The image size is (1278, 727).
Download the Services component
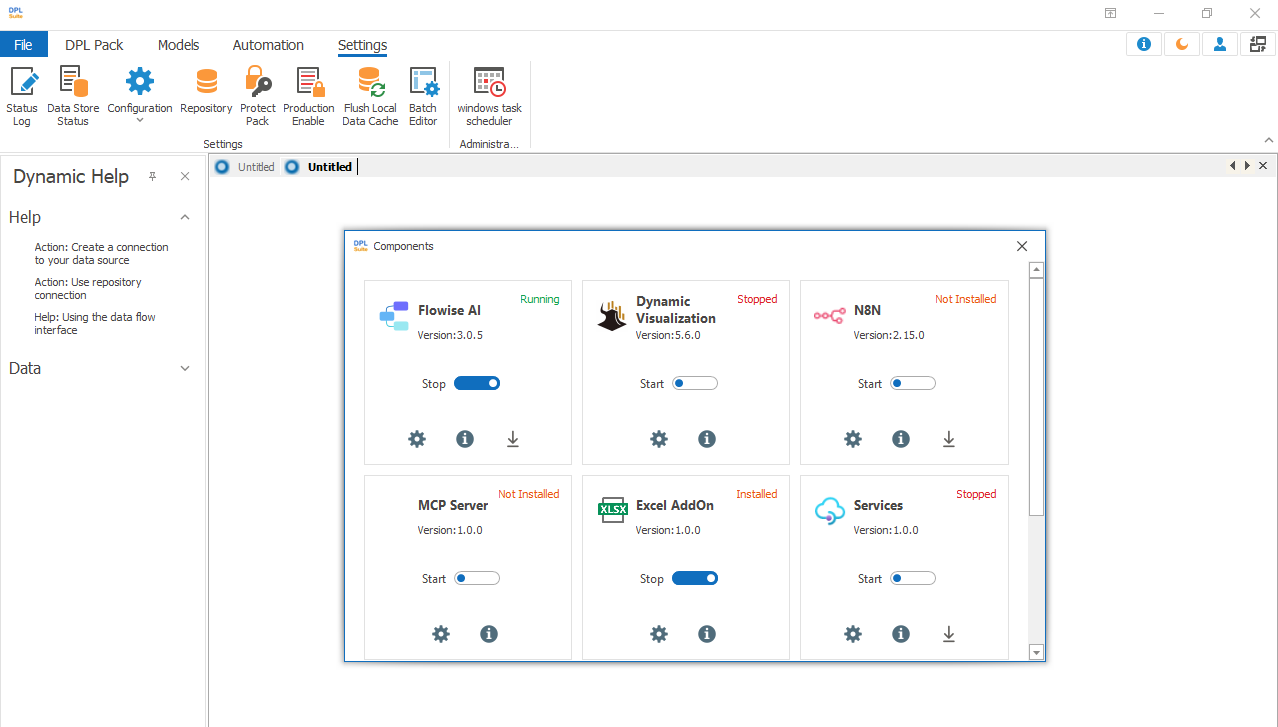[949, 634]
